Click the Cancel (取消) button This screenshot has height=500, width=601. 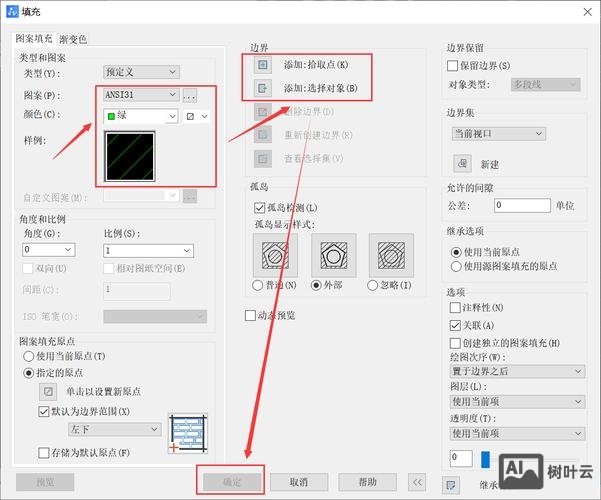[x=299, y=482]
